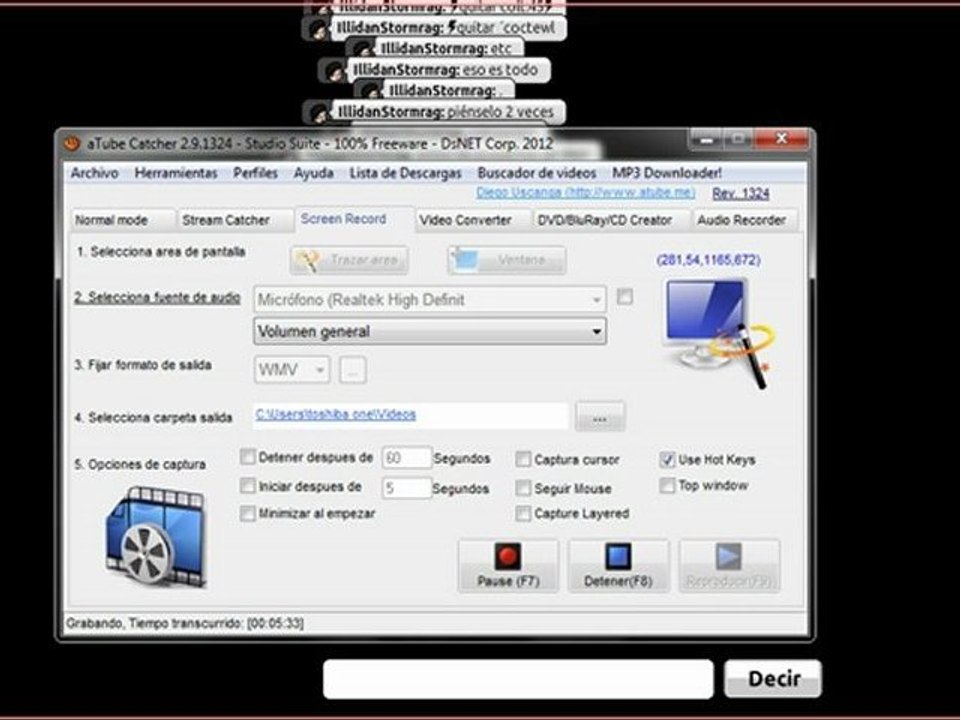Click IllidanStormrag avatar beside 'etc' message
960x720 pixels.
361,49
